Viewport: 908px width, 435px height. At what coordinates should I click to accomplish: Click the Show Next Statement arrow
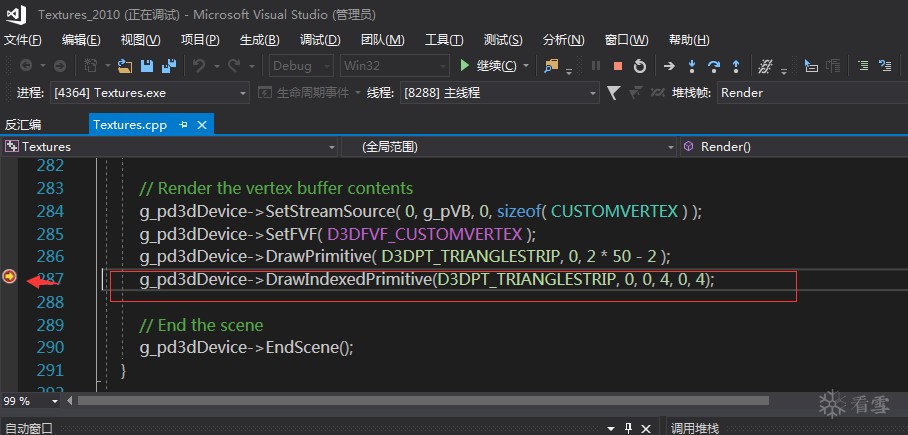click(x=669, y=66)
